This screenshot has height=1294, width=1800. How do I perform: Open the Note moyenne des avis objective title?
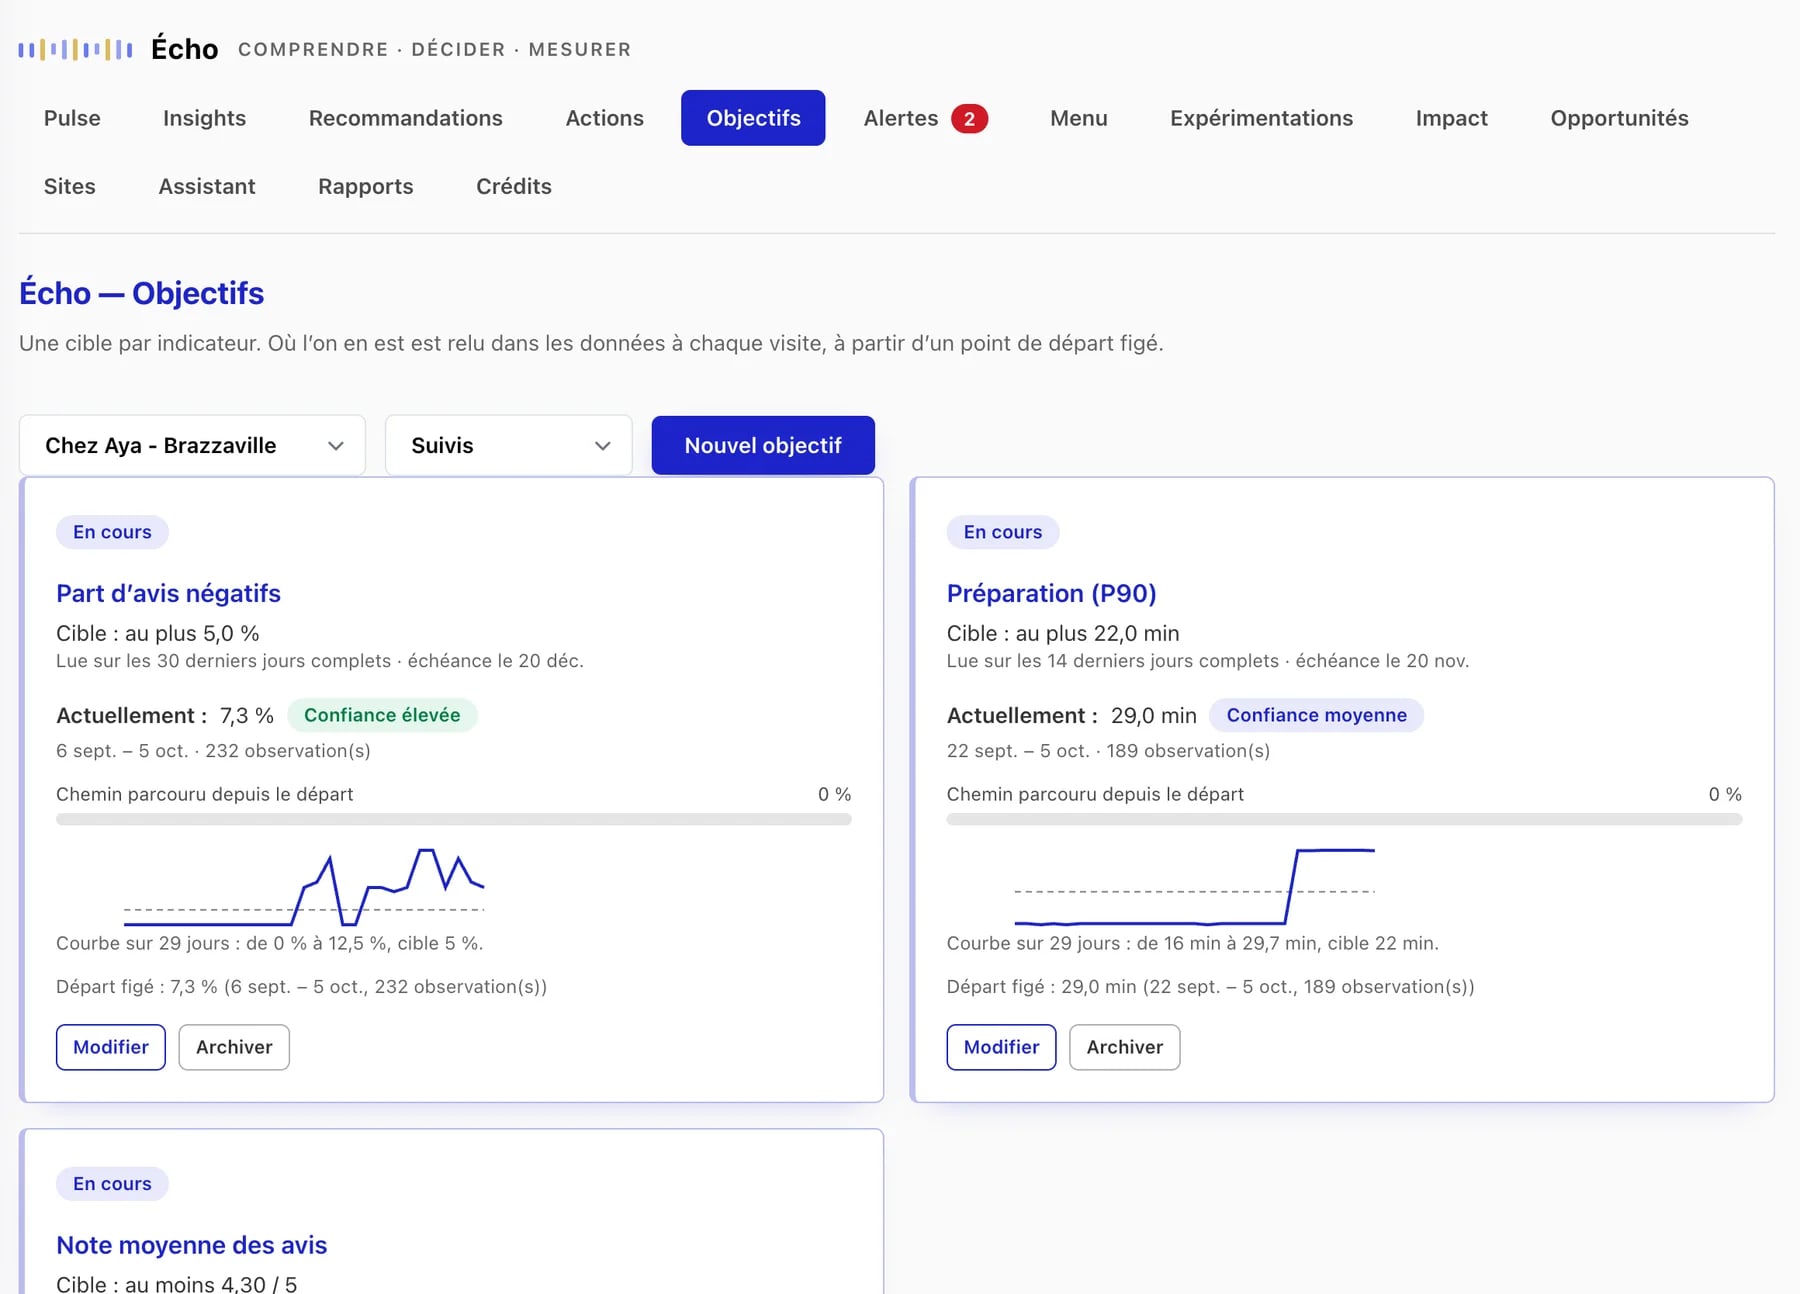(191, 1245)
